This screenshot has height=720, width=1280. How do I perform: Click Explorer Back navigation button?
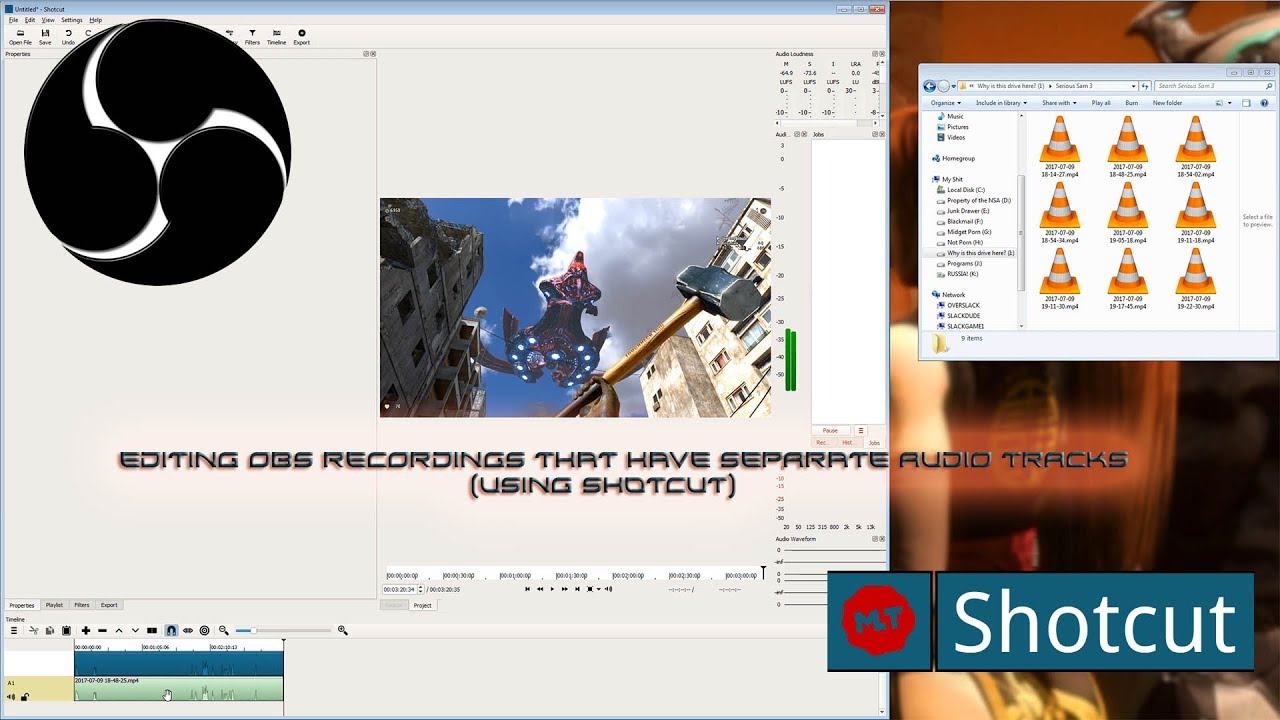click(x=929, y=86)
